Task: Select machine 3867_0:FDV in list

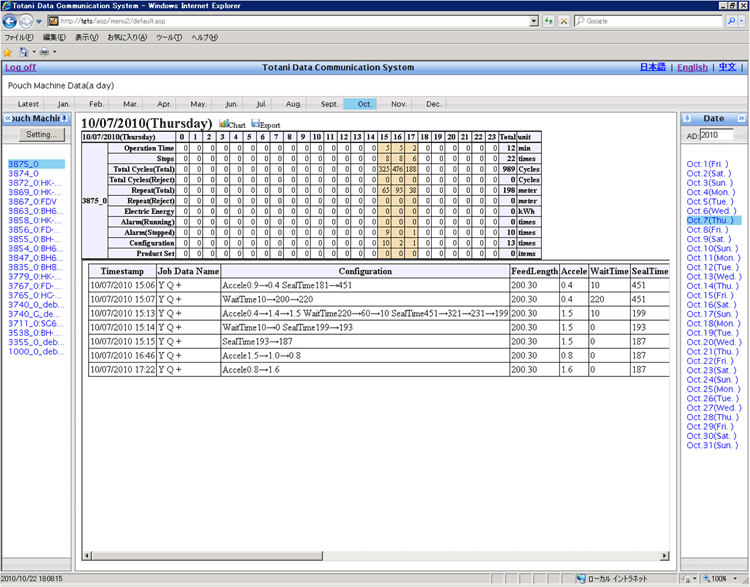Action: (x=32, y=201)
